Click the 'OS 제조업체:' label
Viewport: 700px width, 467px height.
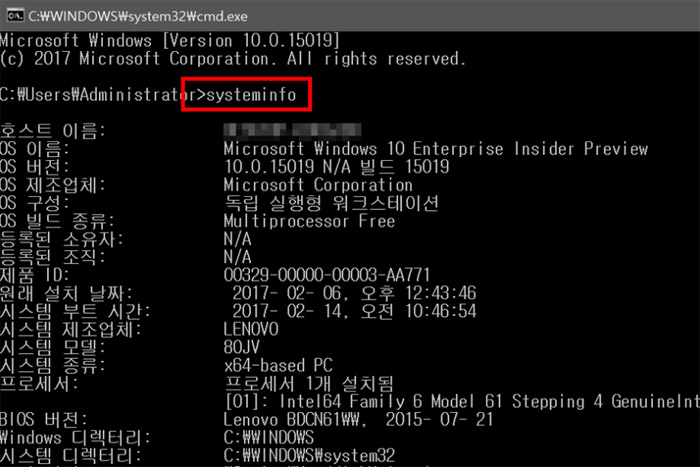coord(53,185)
